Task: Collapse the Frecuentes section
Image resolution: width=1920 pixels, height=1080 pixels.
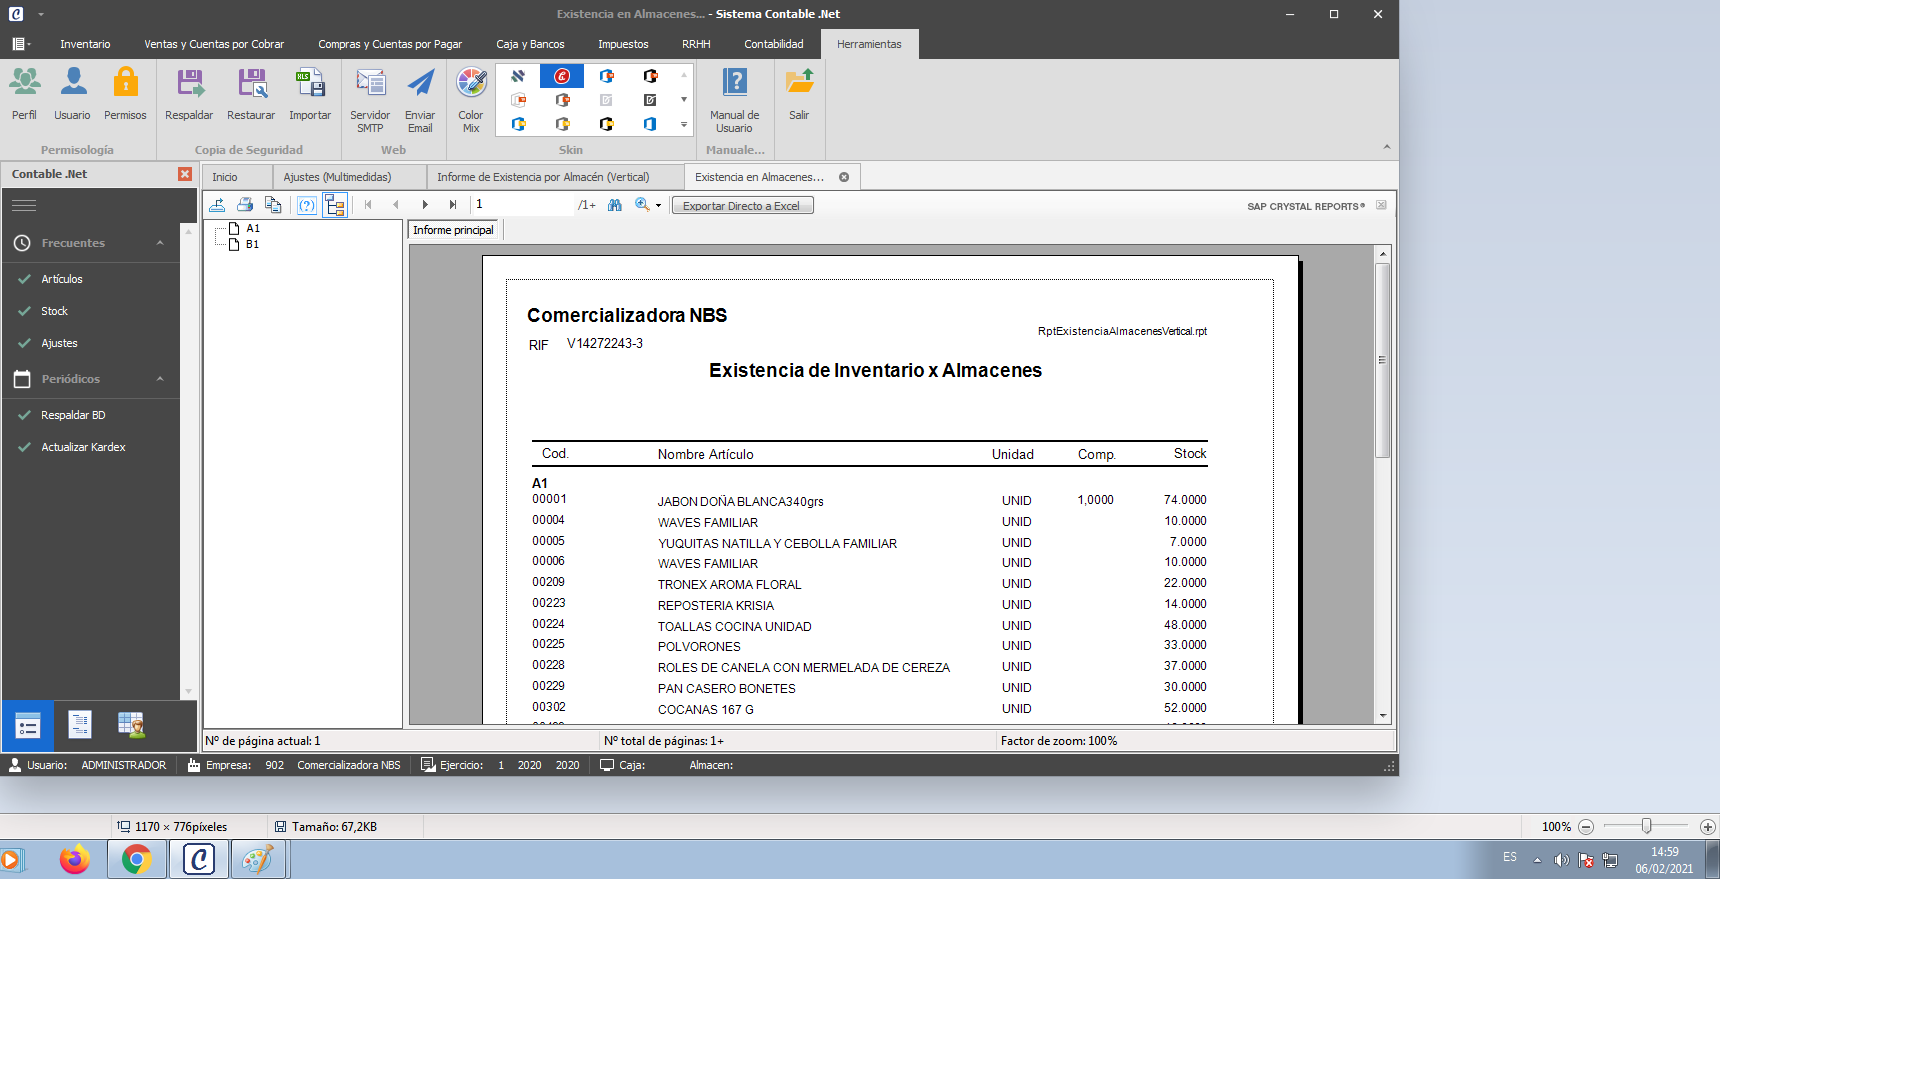Action: pos(160,243)
